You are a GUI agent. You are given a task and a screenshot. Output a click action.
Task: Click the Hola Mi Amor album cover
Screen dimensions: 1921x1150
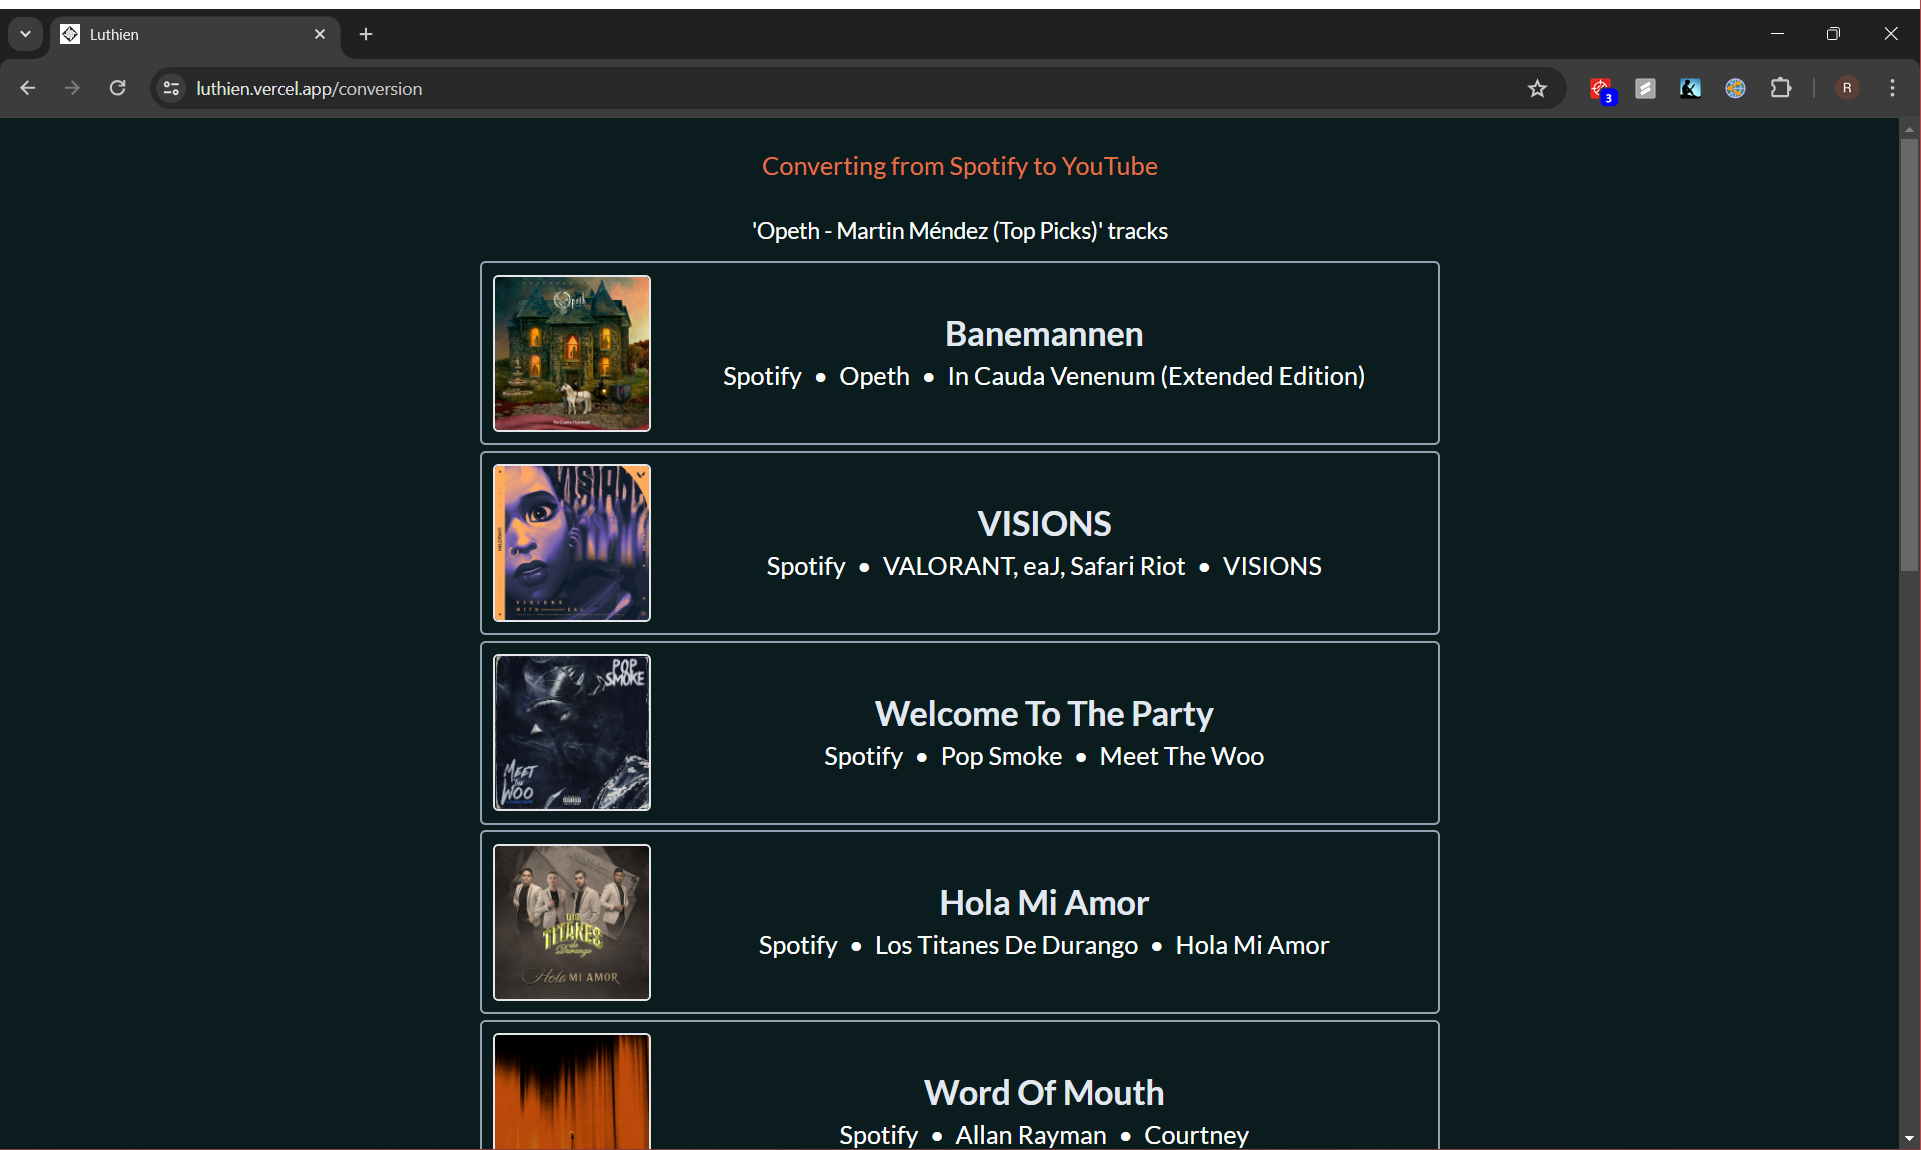click(572, 922)
